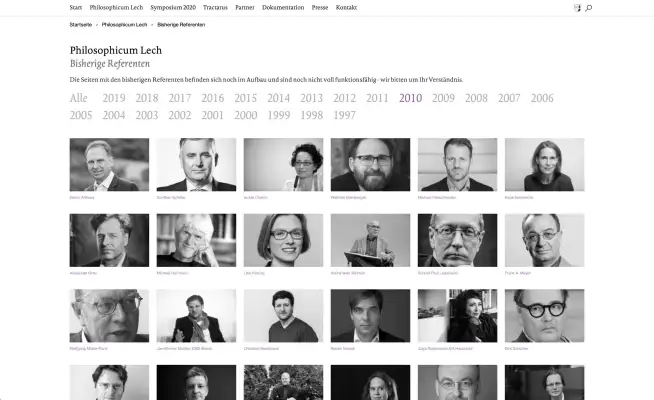Select the Alle year filter
Image resolution: width=654 pixels, height=400 pixels.
pos(78,98)
